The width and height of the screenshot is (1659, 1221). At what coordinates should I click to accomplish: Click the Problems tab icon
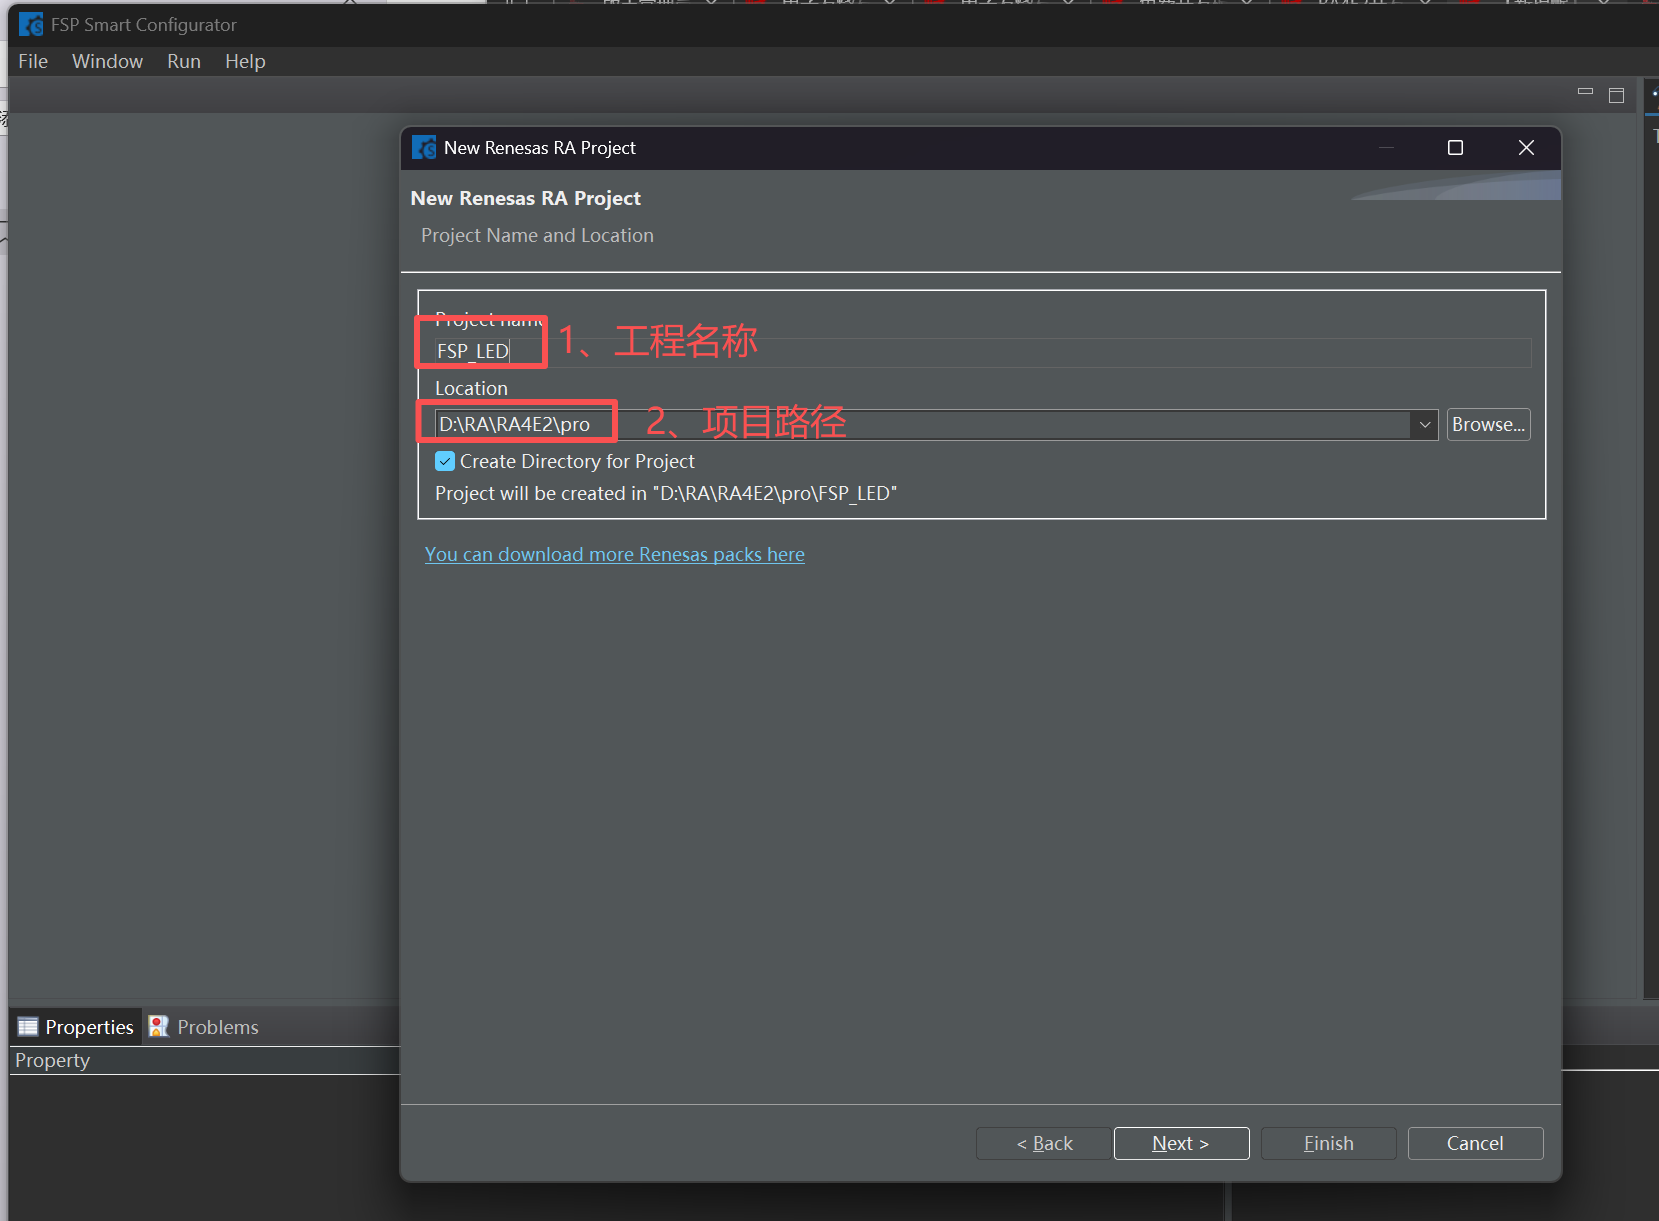[159, 1027]
